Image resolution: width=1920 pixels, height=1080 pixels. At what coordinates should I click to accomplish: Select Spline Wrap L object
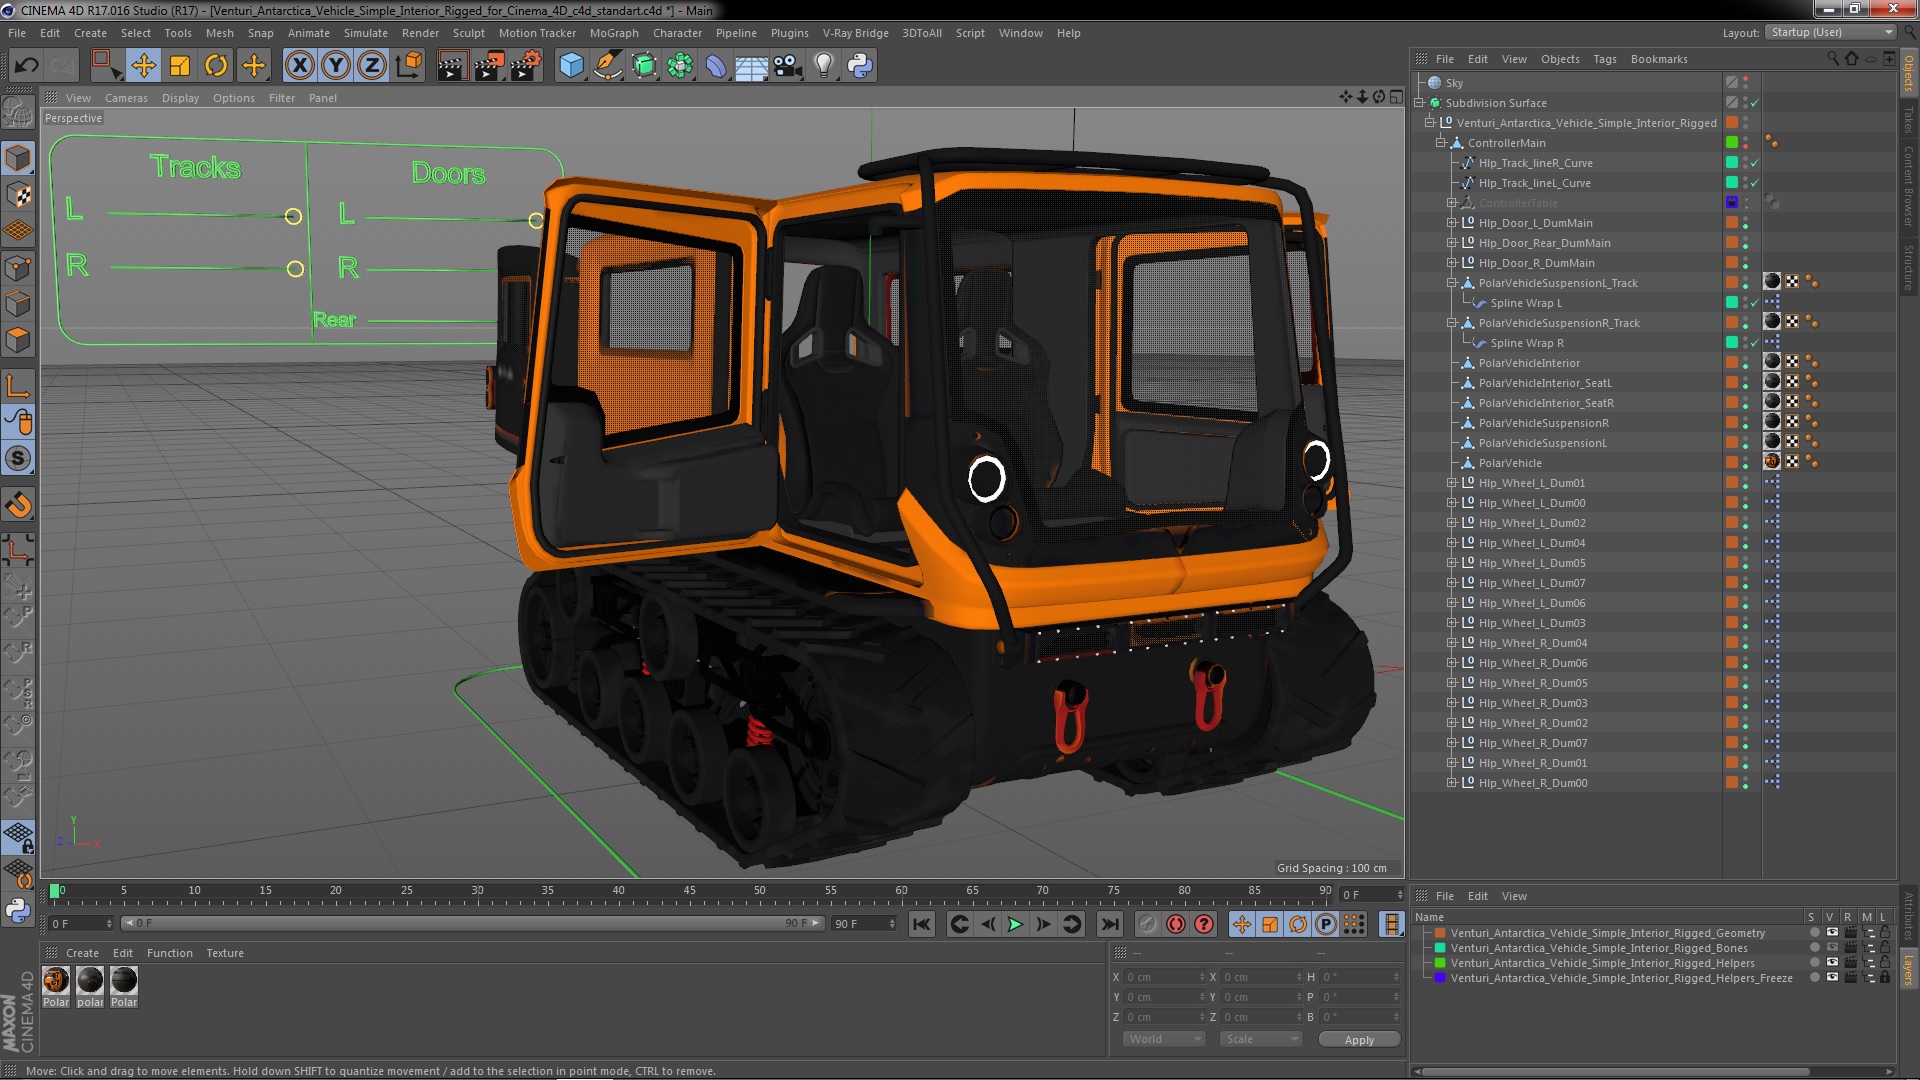tap(1525, 303)
